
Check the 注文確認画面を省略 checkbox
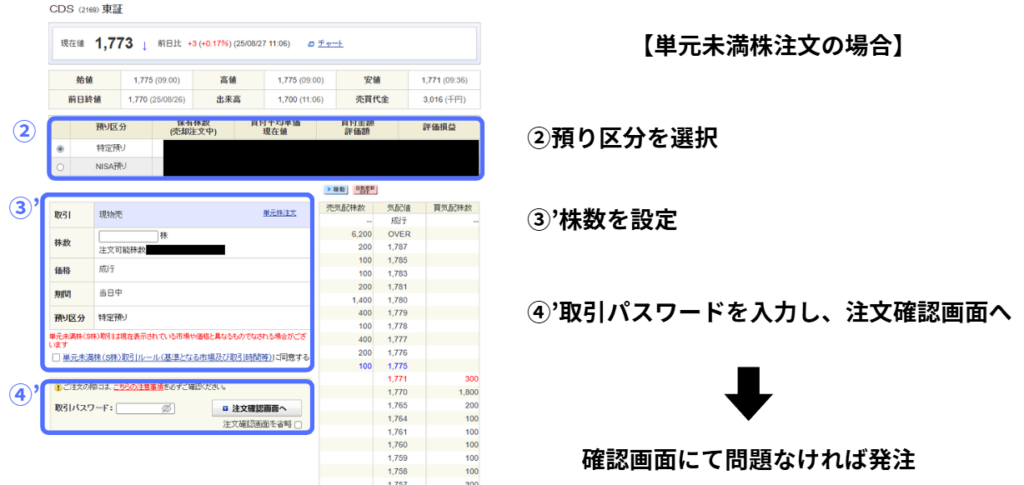pyautogui.click(x=297, y=425)
